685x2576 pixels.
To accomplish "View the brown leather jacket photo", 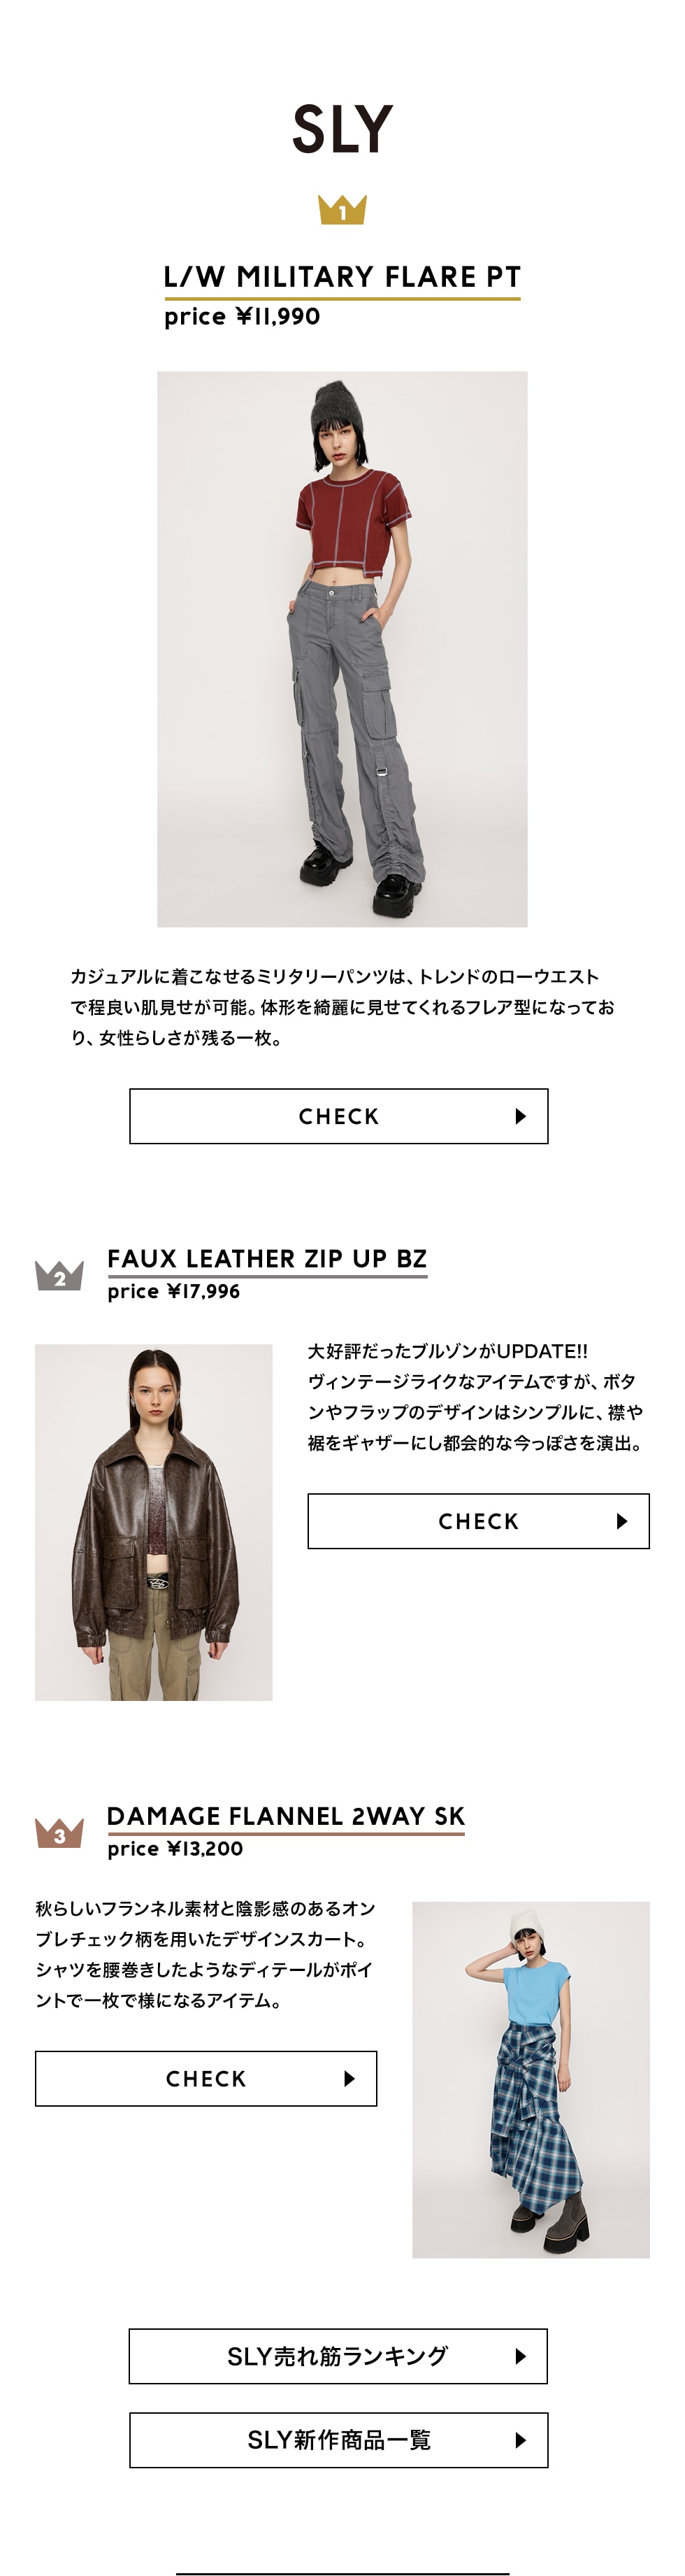I will tap(153, 1522).
